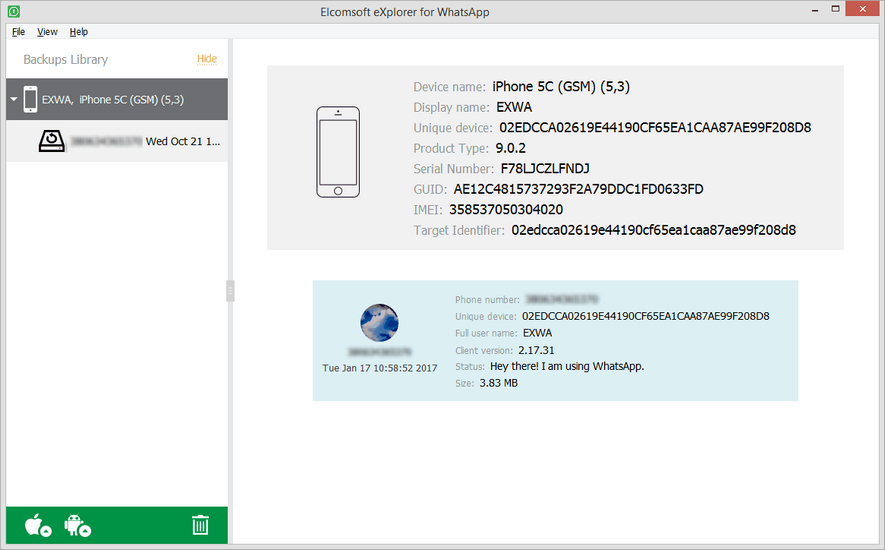Click the Display name value EXWA
Image resolution: width=885 pixels, height=550 pixels.
click(514, 107)
